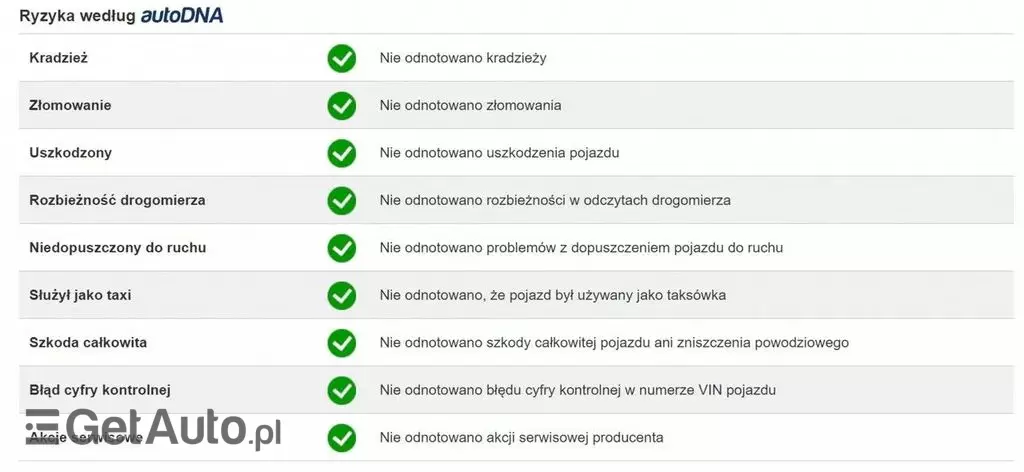Click the 'Szkoda całkowita' label
This screenshot has height=472, width=1024.
(x=88, y=342)
